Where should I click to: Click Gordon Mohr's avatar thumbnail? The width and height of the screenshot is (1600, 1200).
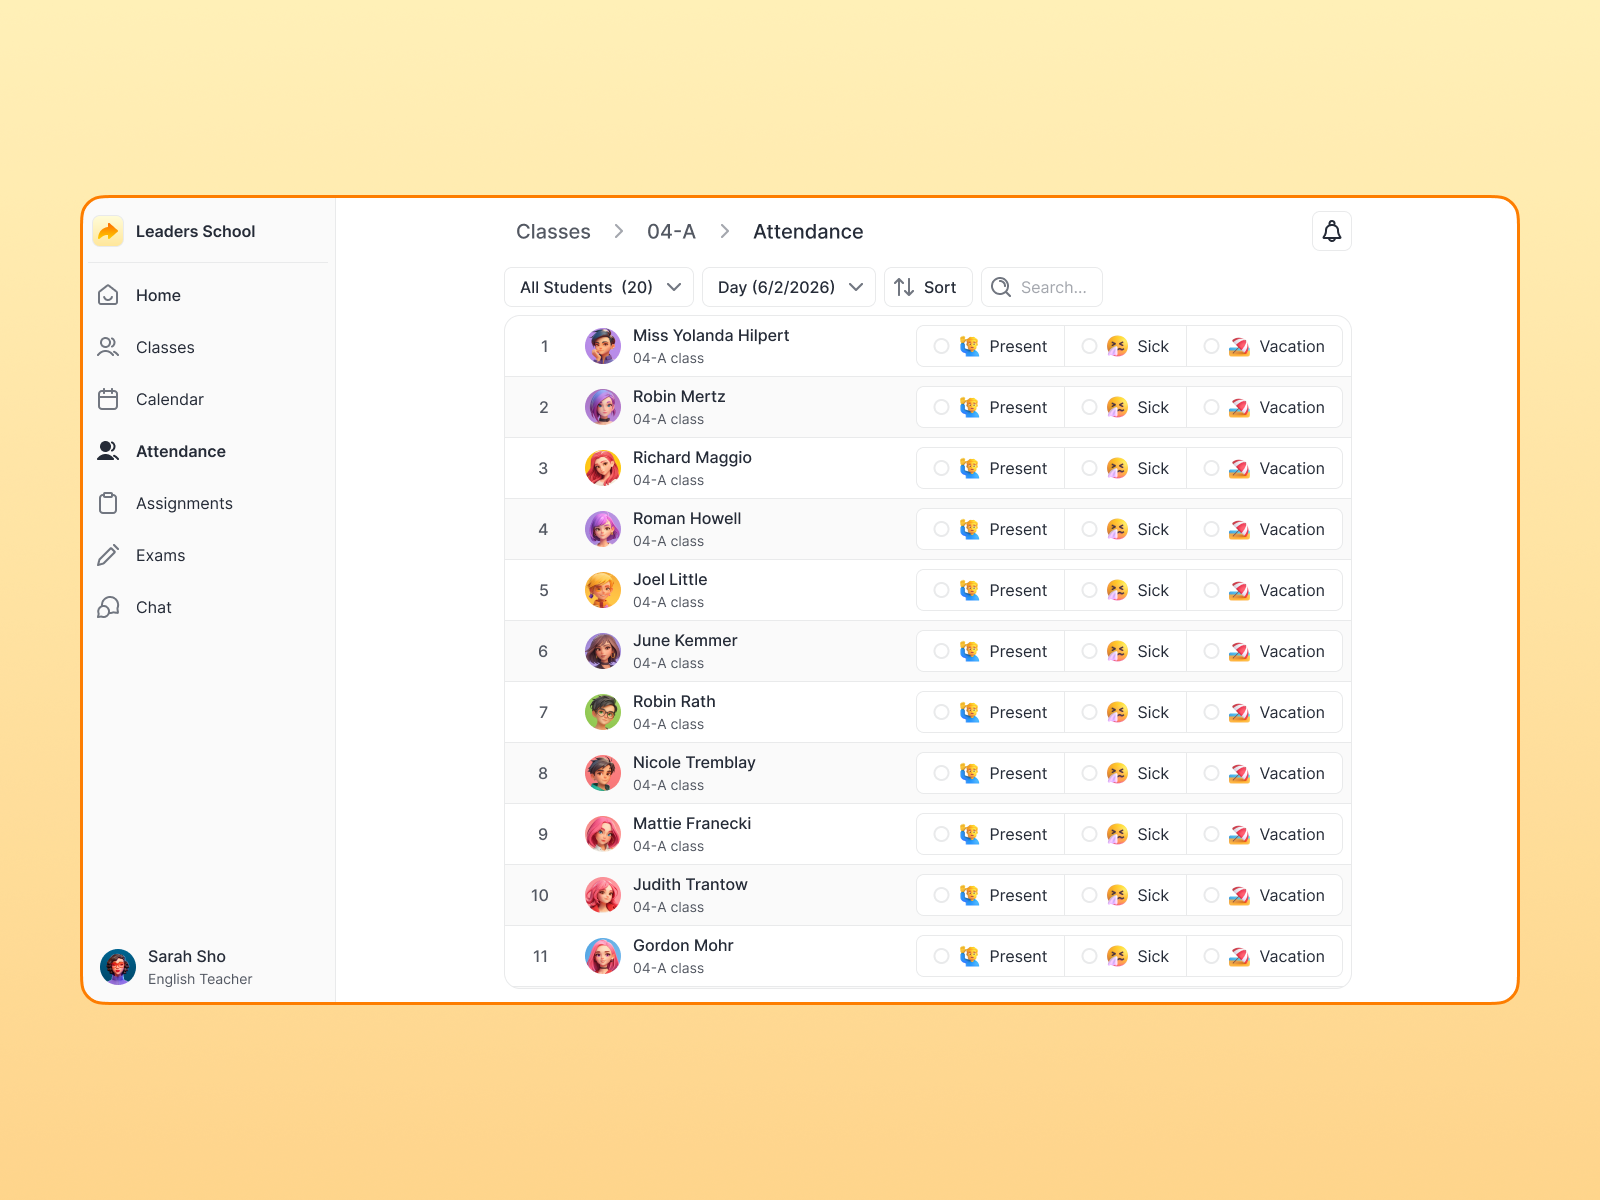point(602,956)
